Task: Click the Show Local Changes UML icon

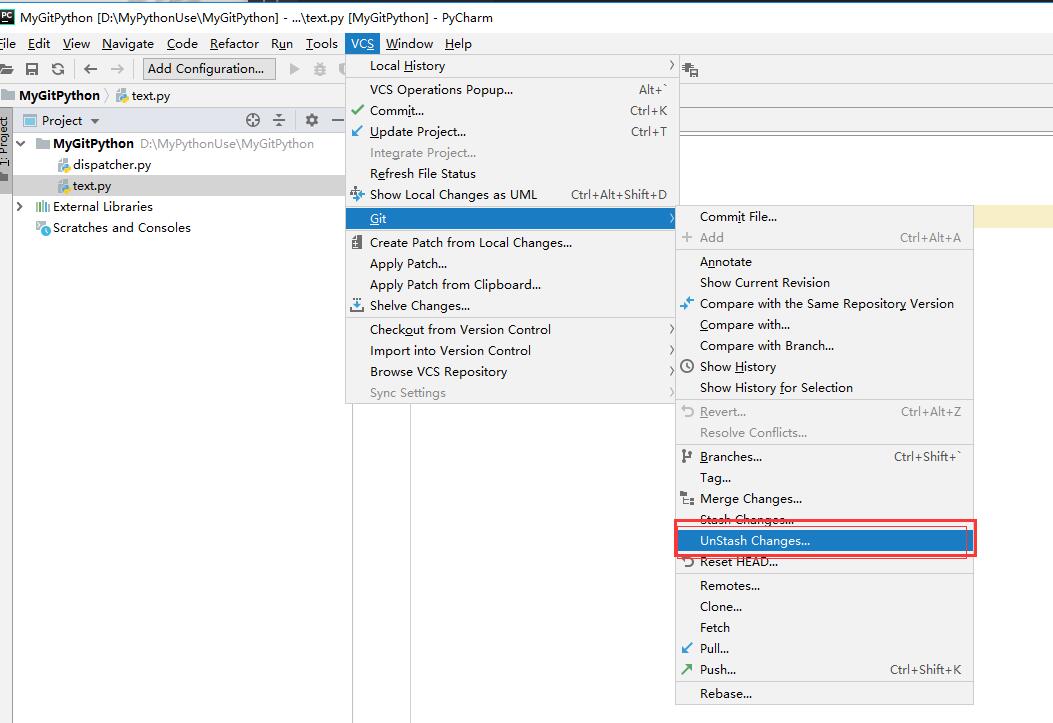Action: pyautogui.click(x=357, y=195)
